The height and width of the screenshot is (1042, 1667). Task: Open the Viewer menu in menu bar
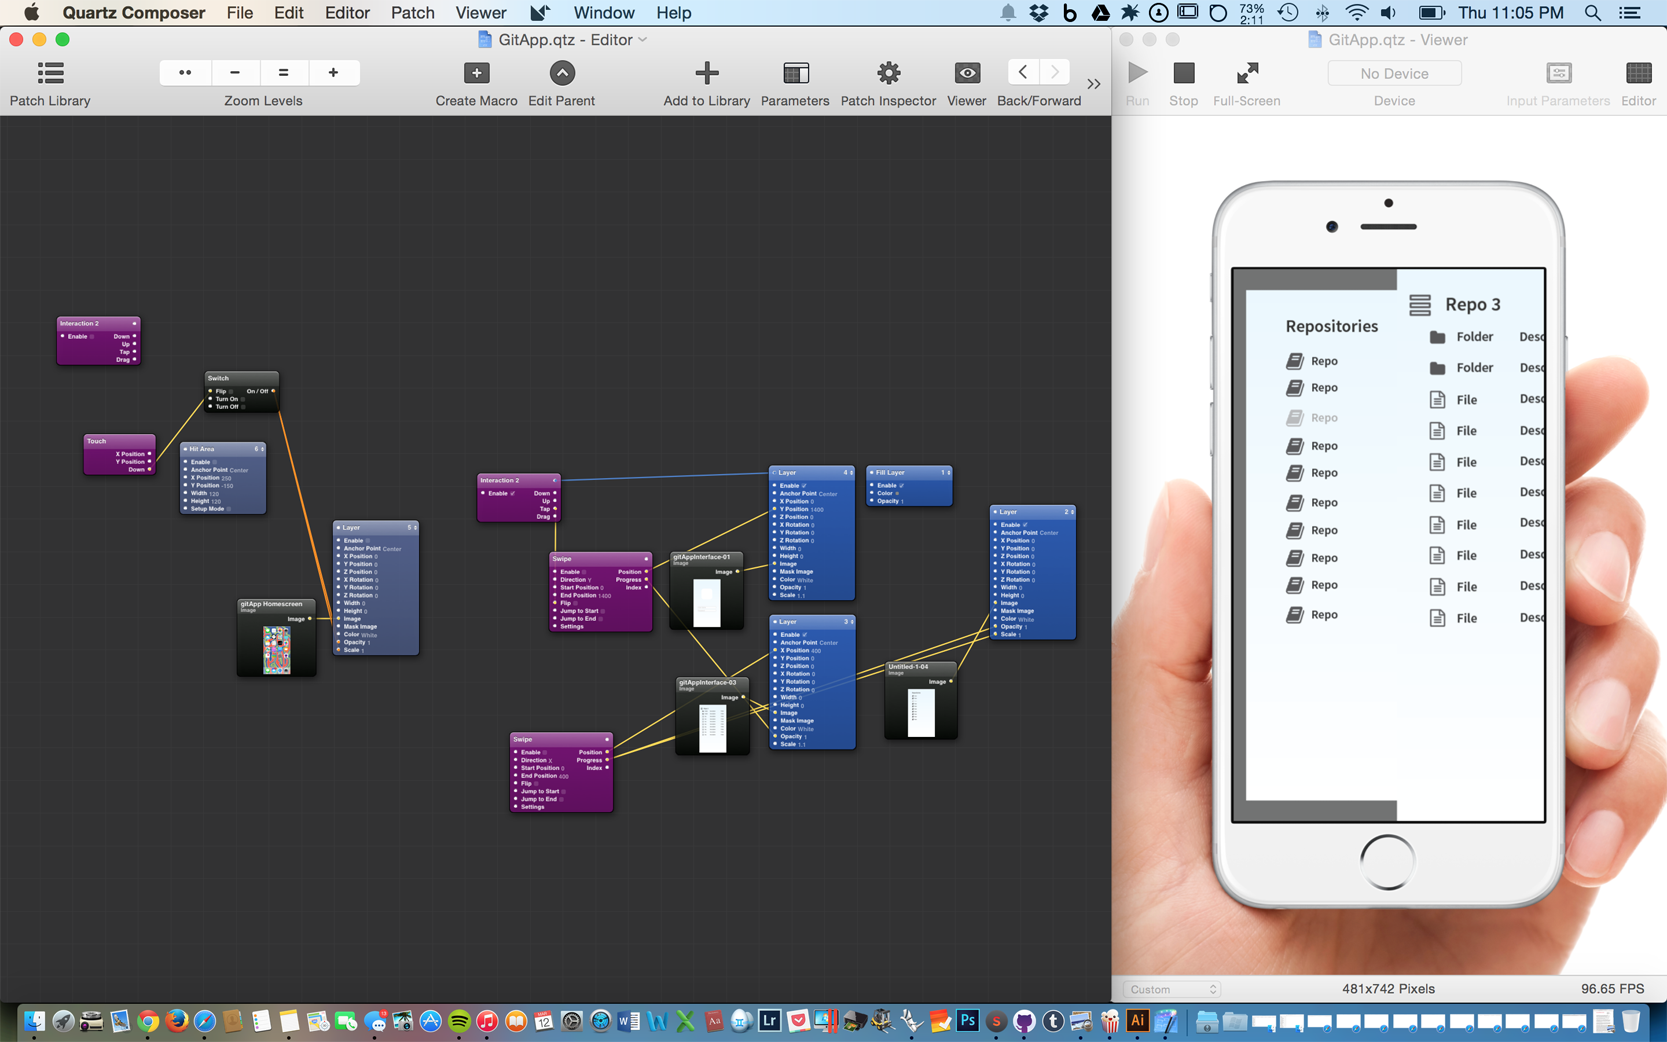(481, 13)
